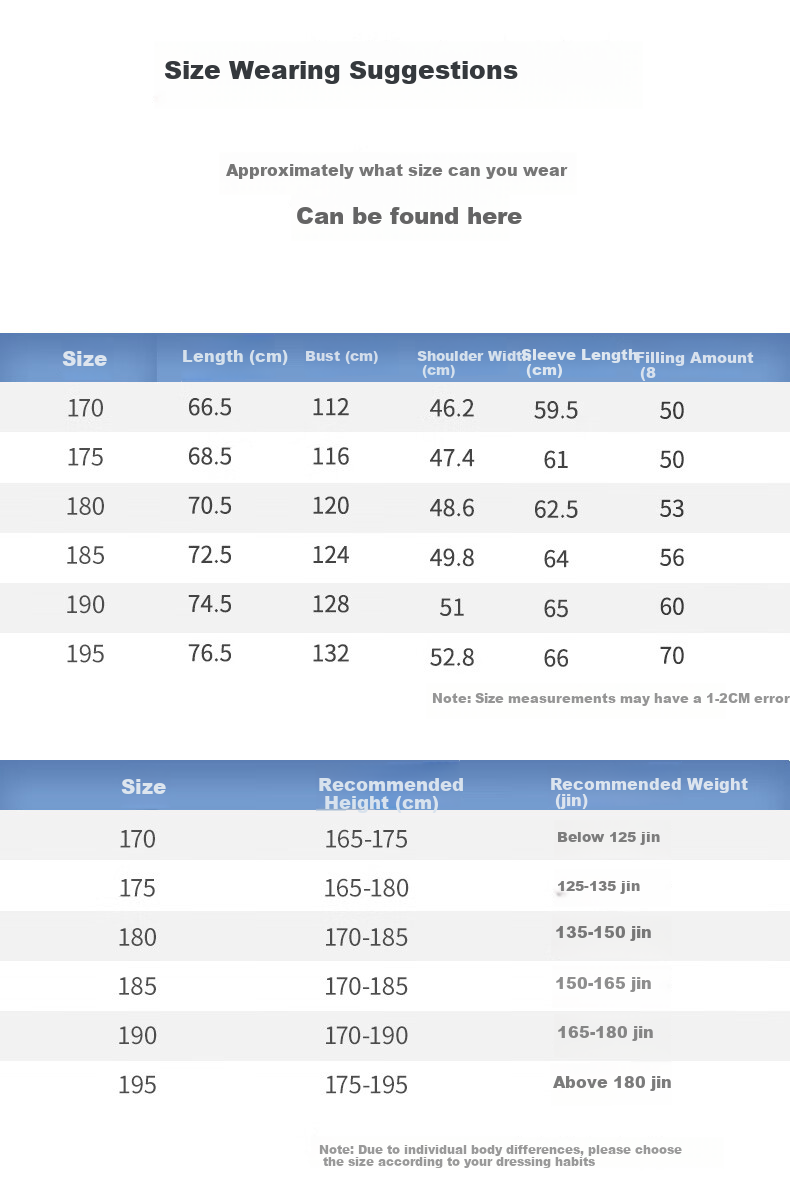Select length value 70.5
The image size is (790, 1203).
(x=210, y=506)
